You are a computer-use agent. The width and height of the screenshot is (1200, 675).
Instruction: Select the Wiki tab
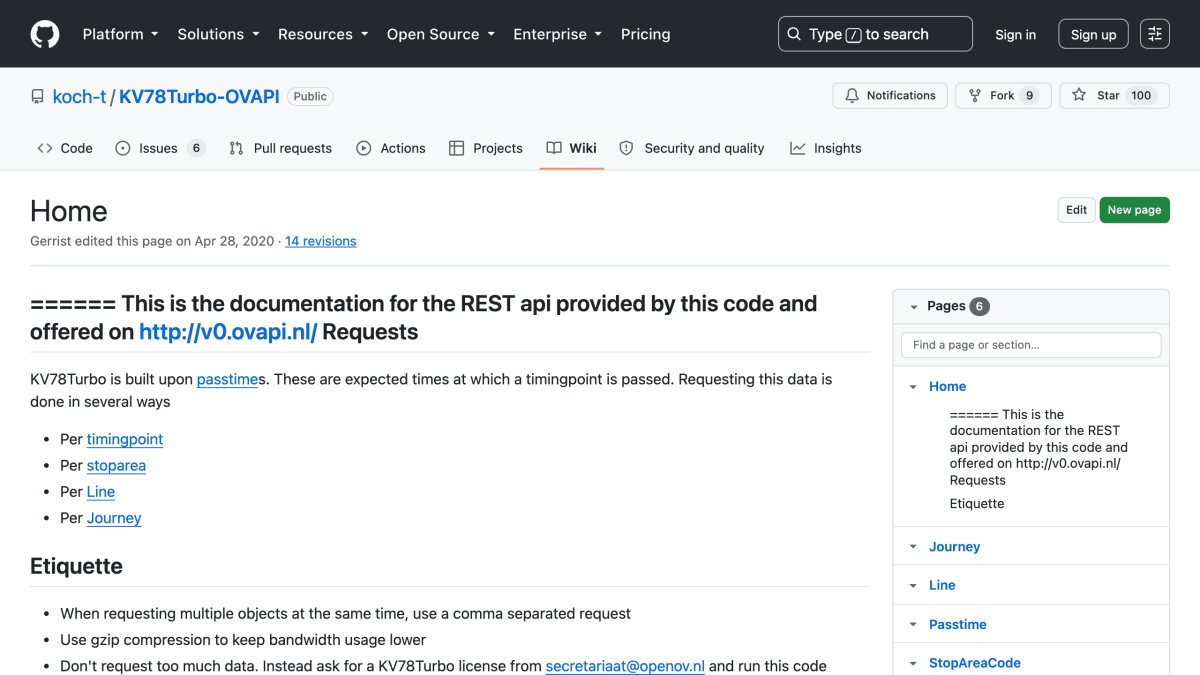[x=572, y=148]
